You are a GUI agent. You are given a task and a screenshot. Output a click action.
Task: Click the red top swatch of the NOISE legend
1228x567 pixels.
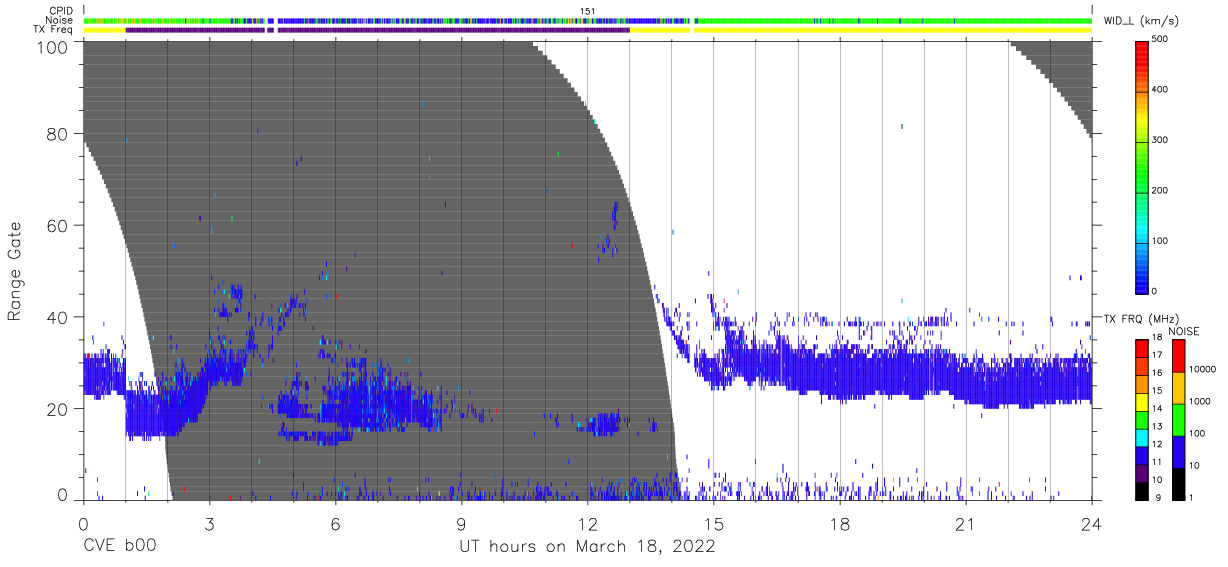[1177, 355]
